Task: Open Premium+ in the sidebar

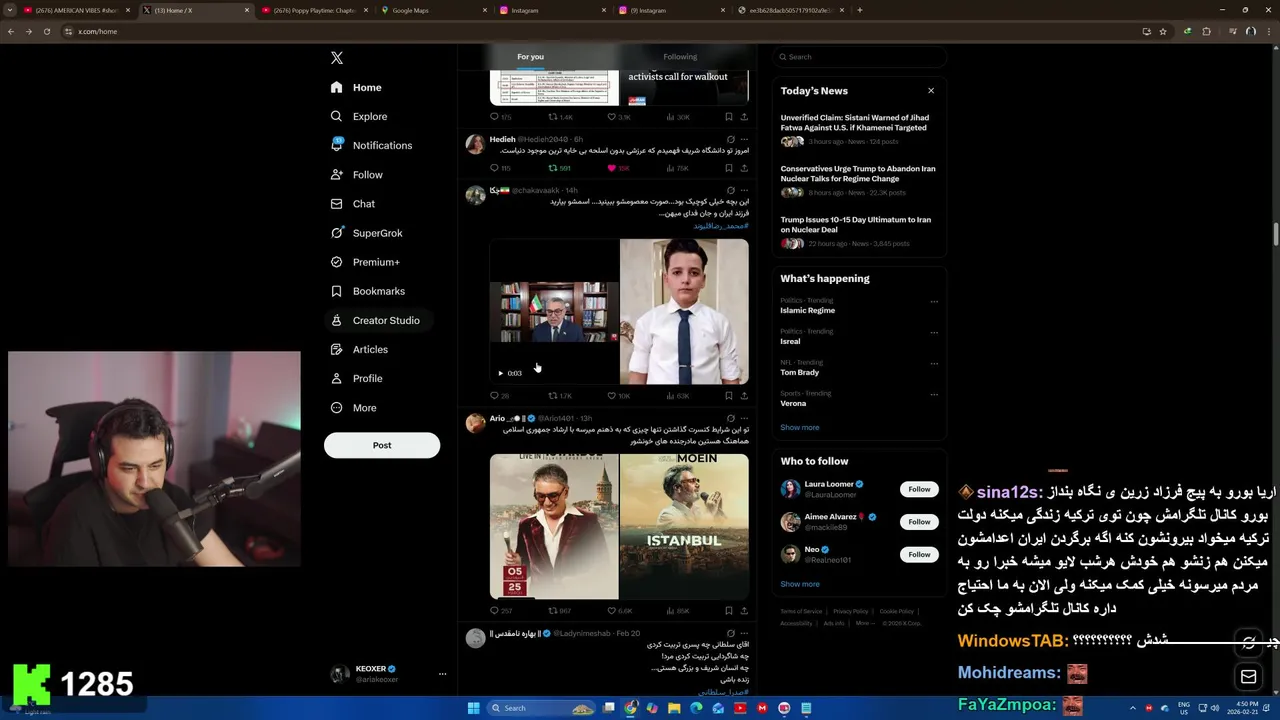Action: coord(364,262)
